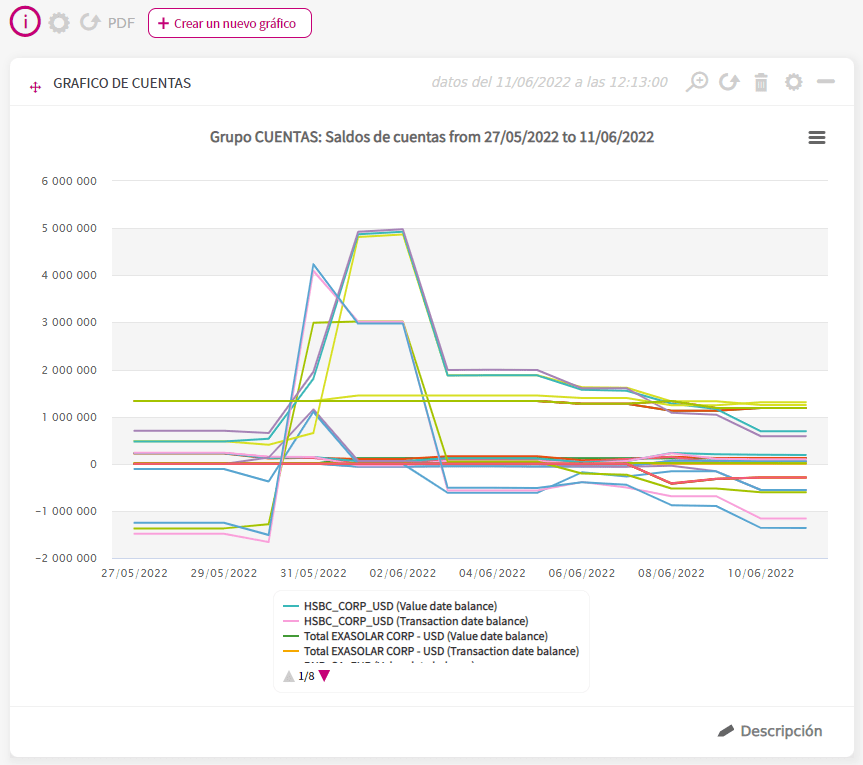Click Crear un nuevo gráfico button

pos(230,23)
